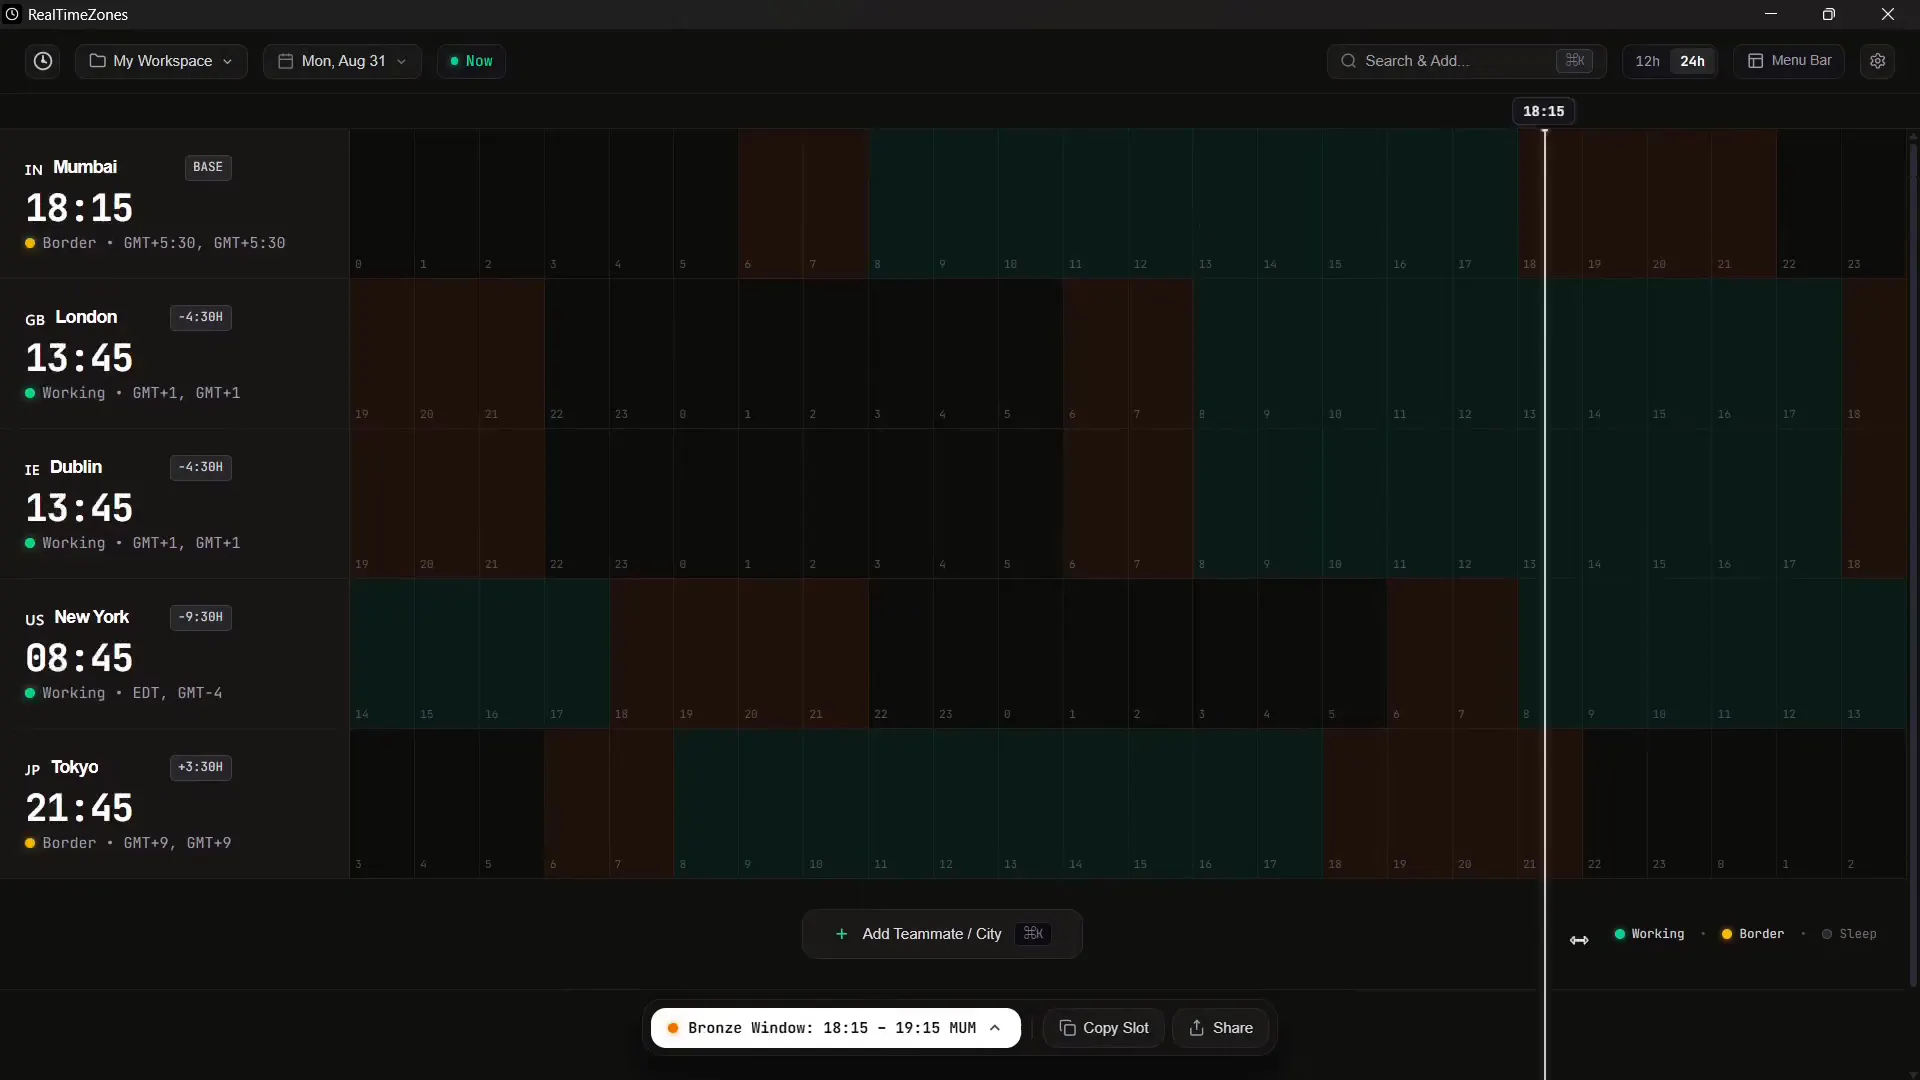
Task: Switch to 24h time format
Action: coord(1692,61)
